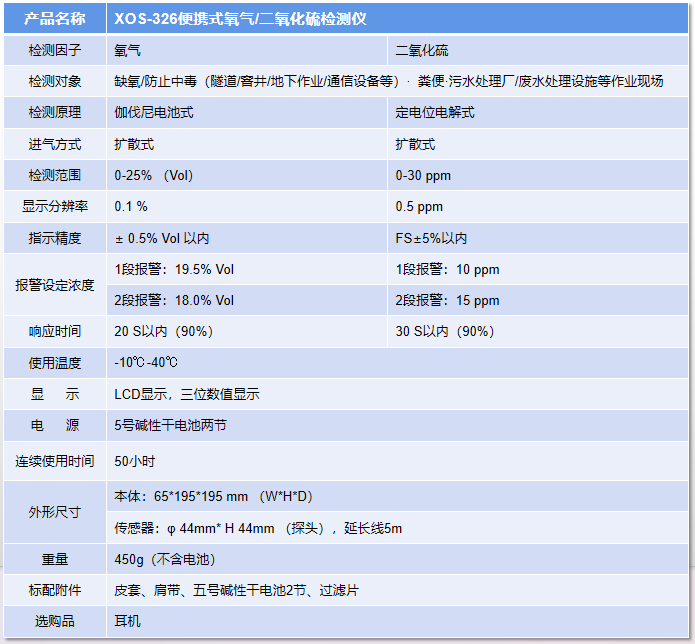
Task: Select the -10℃-40℃ temperature value
Action: [x=146, y=363]
